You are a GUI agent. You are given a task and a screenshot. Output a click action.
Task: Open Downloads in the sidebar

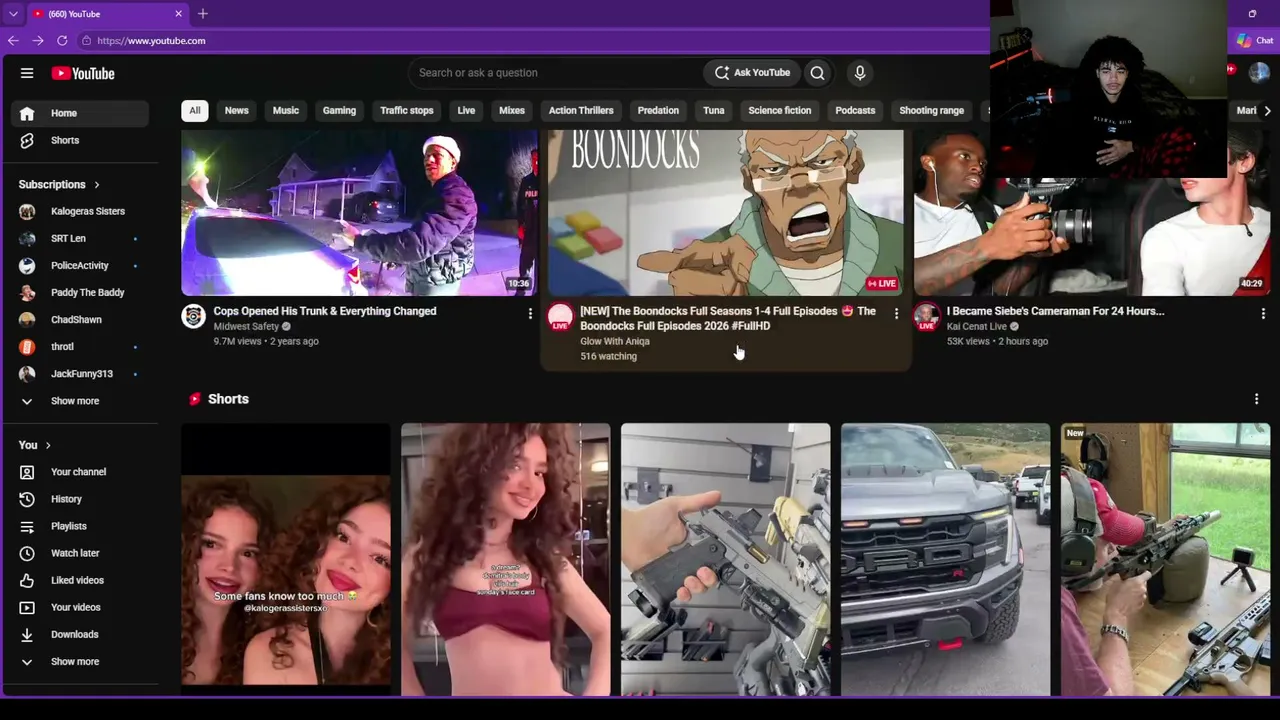click(x=80, y=634)
